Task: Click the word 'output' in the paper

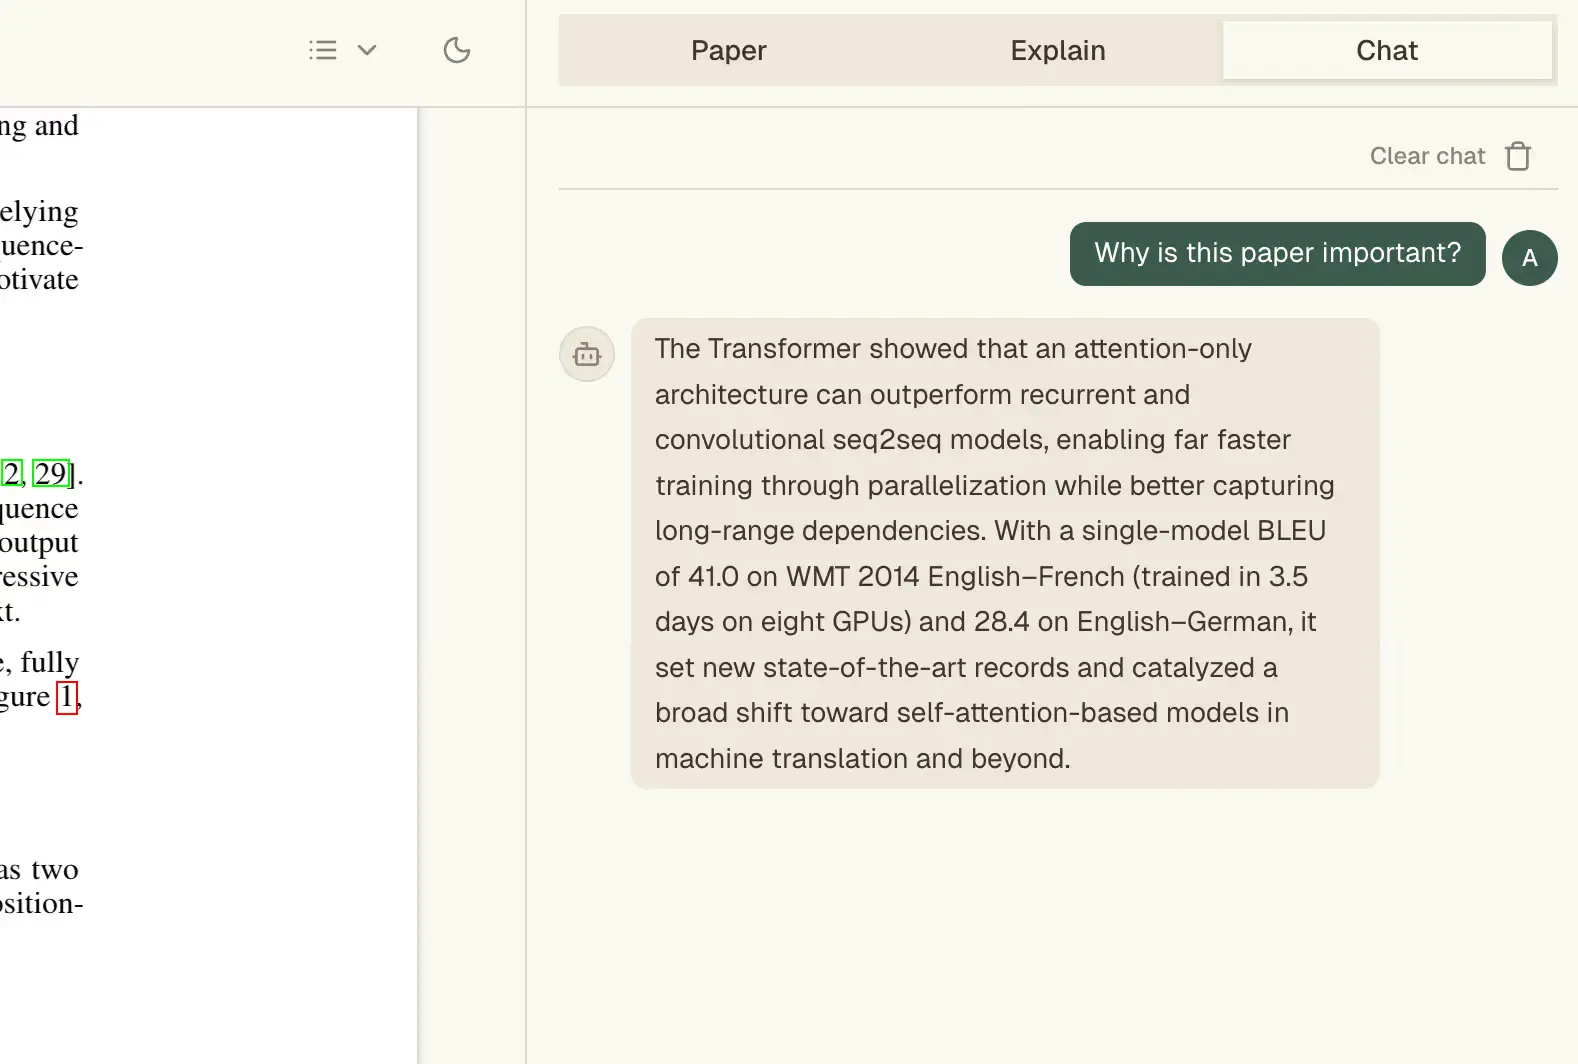Action: (x=40, y=543)
